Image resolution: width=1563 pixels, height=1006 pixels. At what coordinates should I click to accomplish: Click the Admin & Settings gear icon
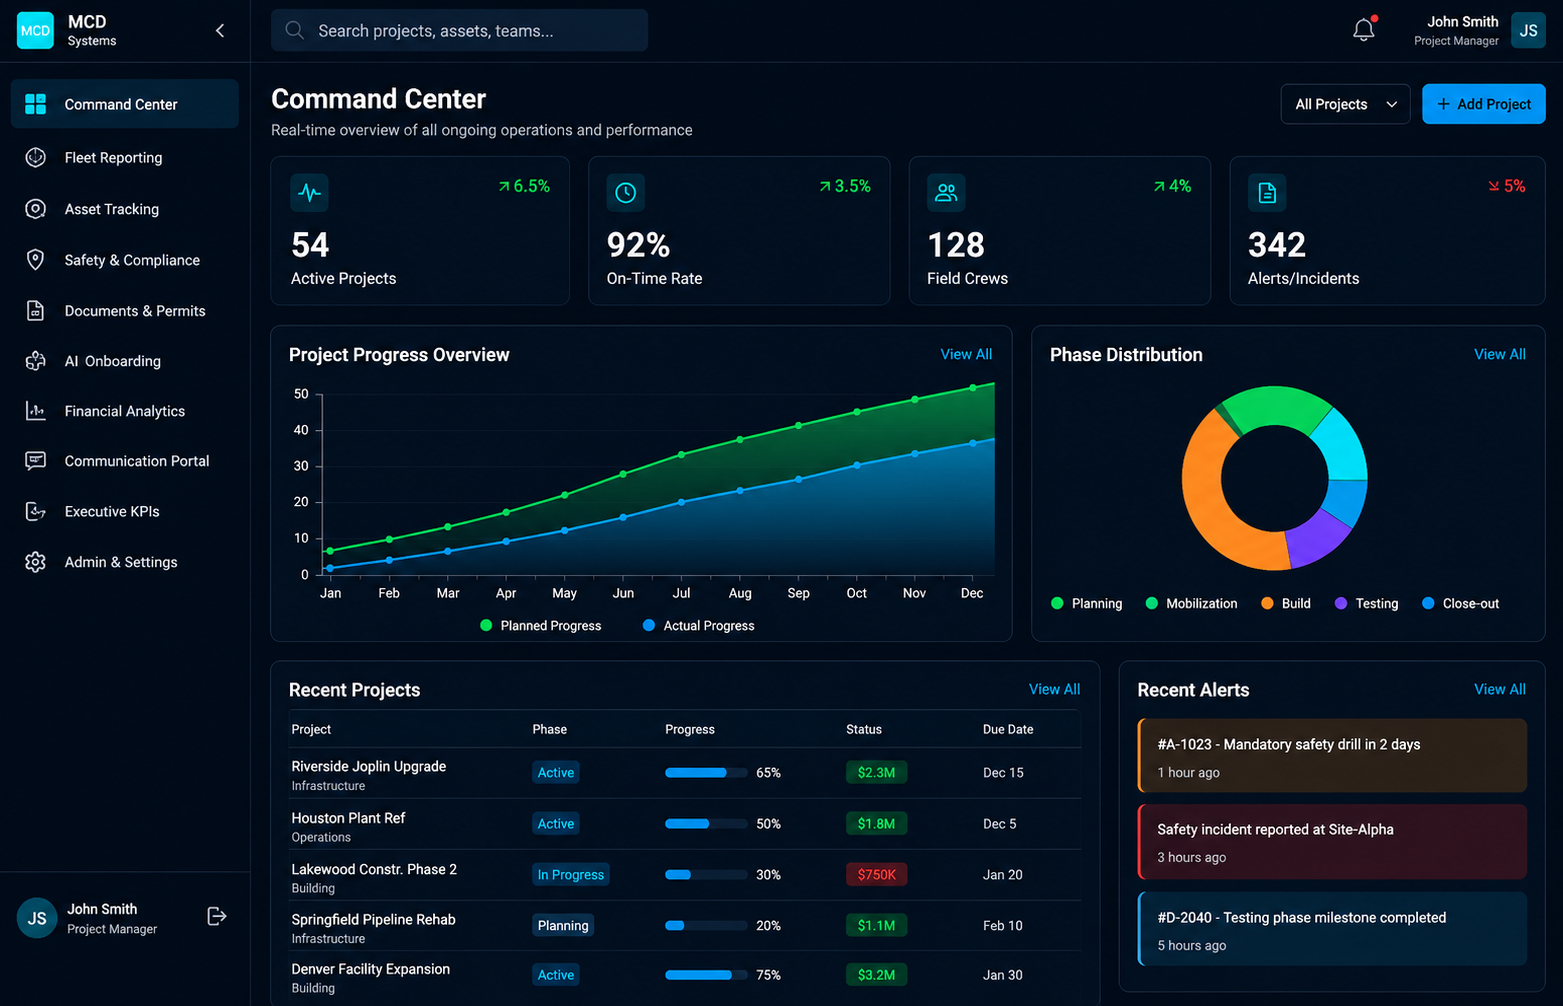[36, 562]
